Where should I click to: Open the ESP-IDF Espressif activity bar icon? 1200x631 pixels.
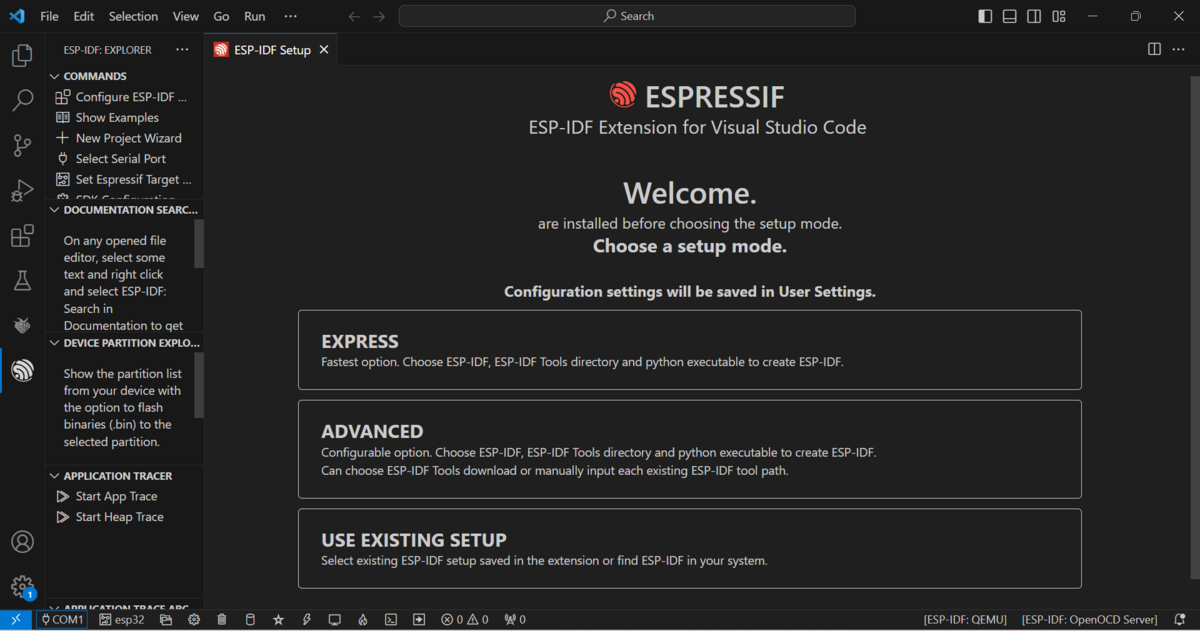[22, 371]
